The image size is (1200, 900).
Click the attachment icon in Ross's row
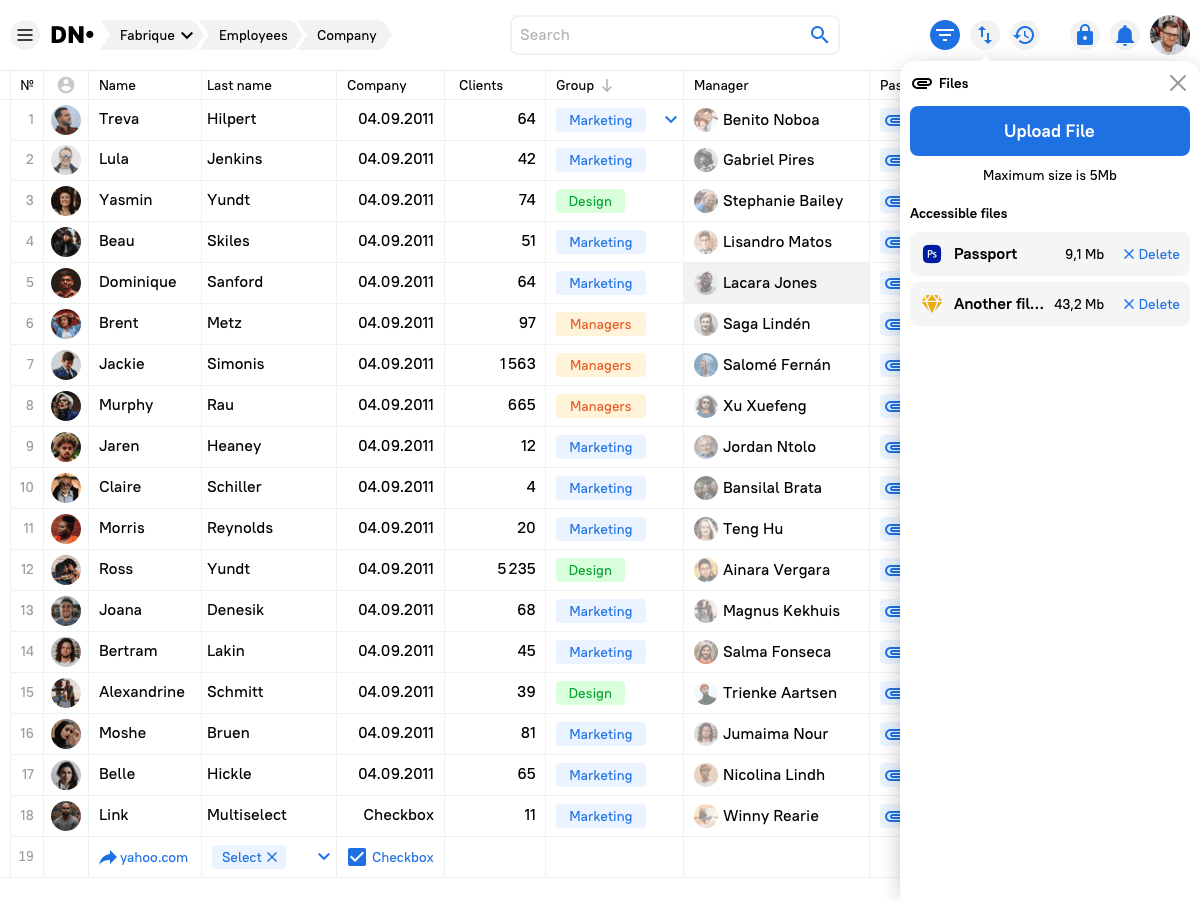tap(891, 570)
